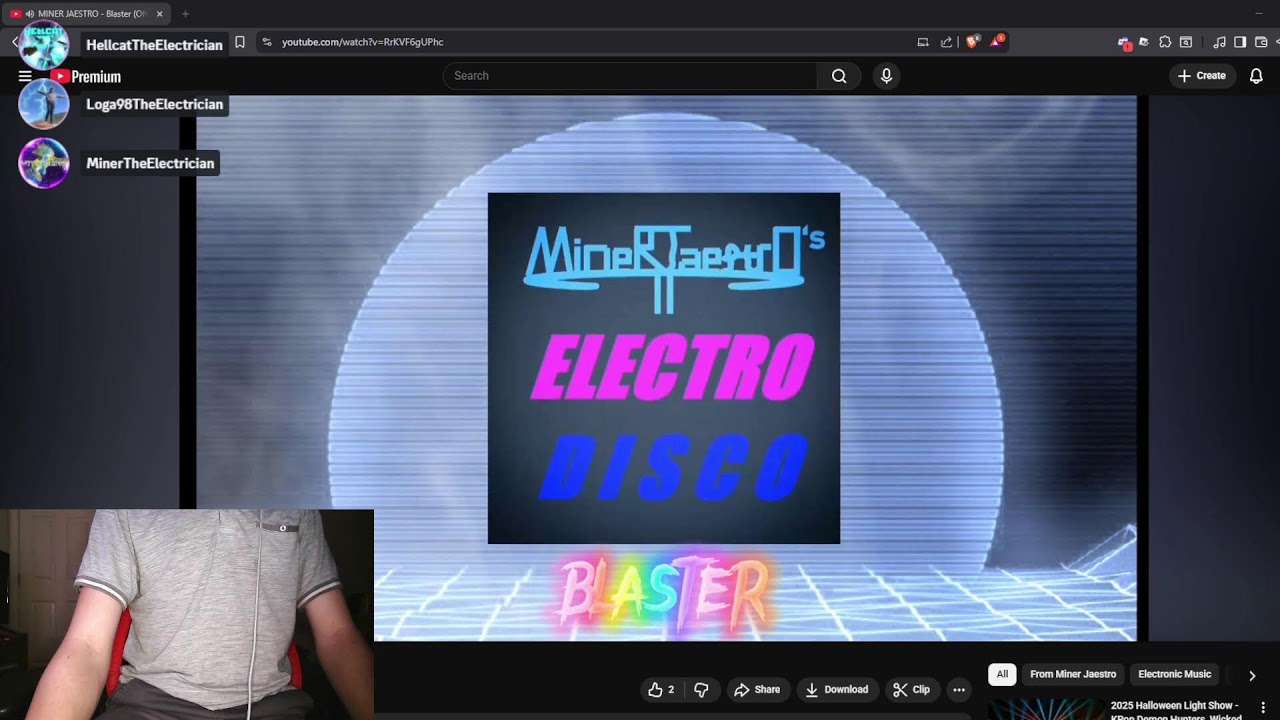Viewport: 1280px width, 720px height.
Task: Expand more chips with right chevron
Action: click(x=1251, y=676)
